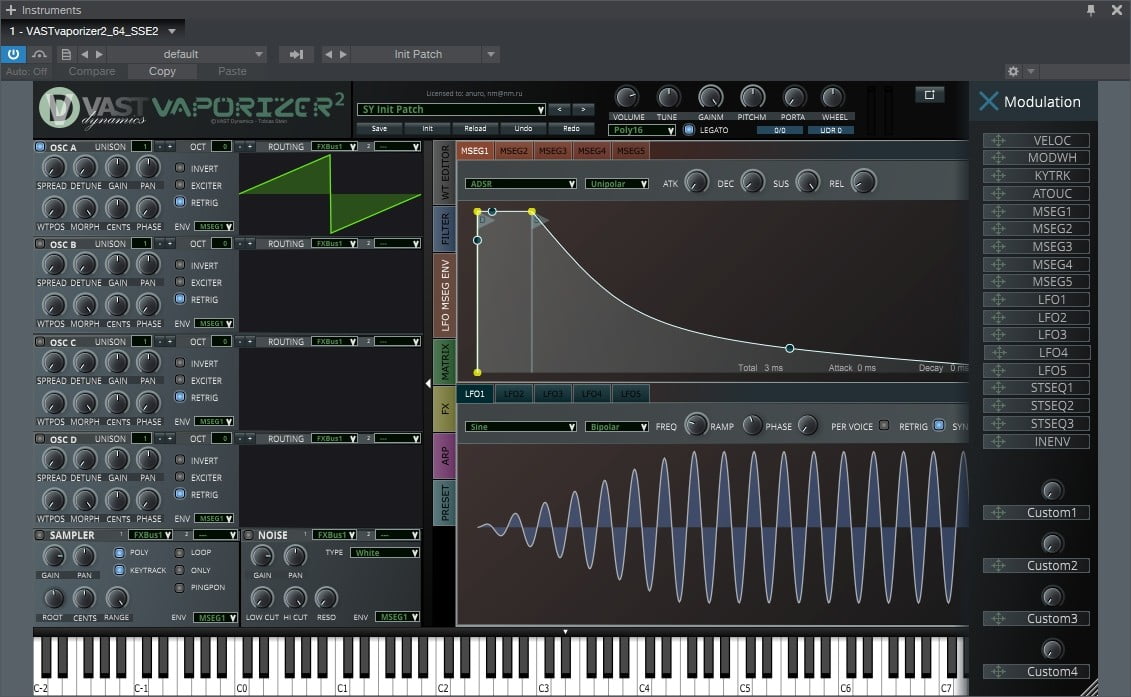Click the Undo button
The width and height of the screenshot is (1131, 697).
tap(523, 128)
